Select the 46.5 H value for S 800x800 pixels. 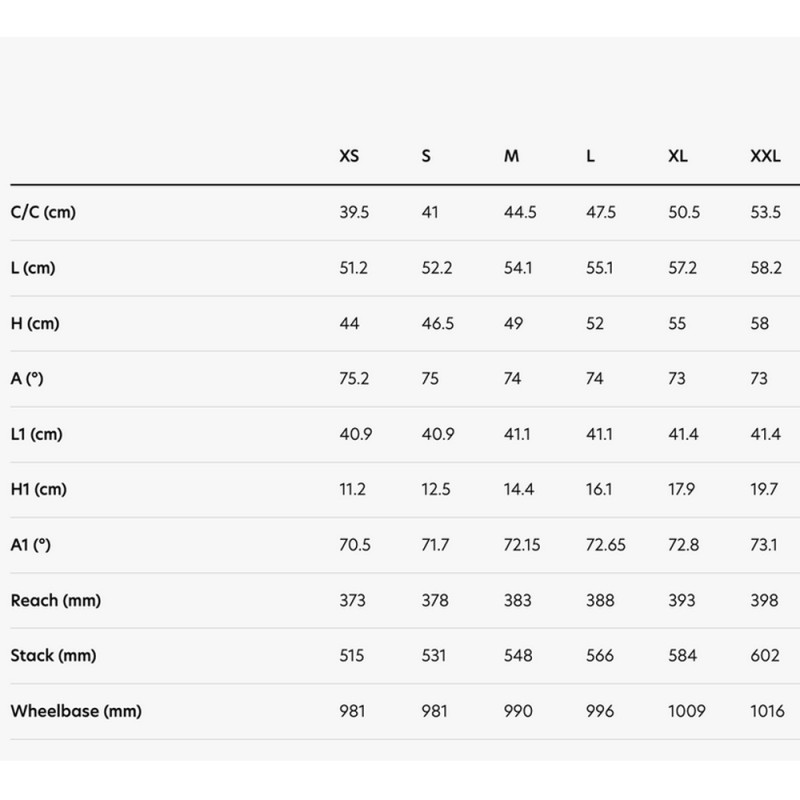coord(437,323)
